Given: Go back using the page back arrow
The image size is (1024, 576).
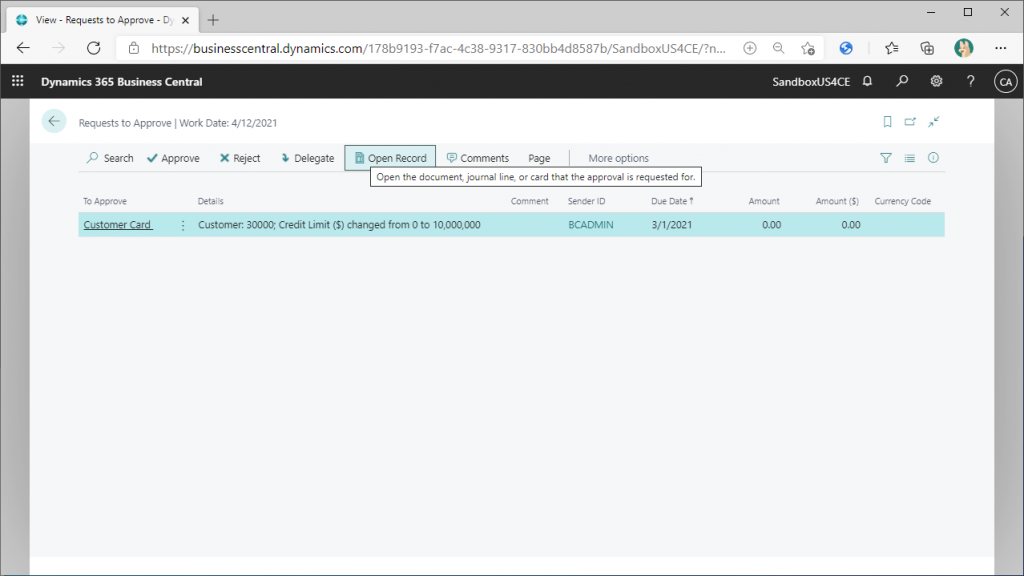Looking at the screenshot, I should coord(54,121).
